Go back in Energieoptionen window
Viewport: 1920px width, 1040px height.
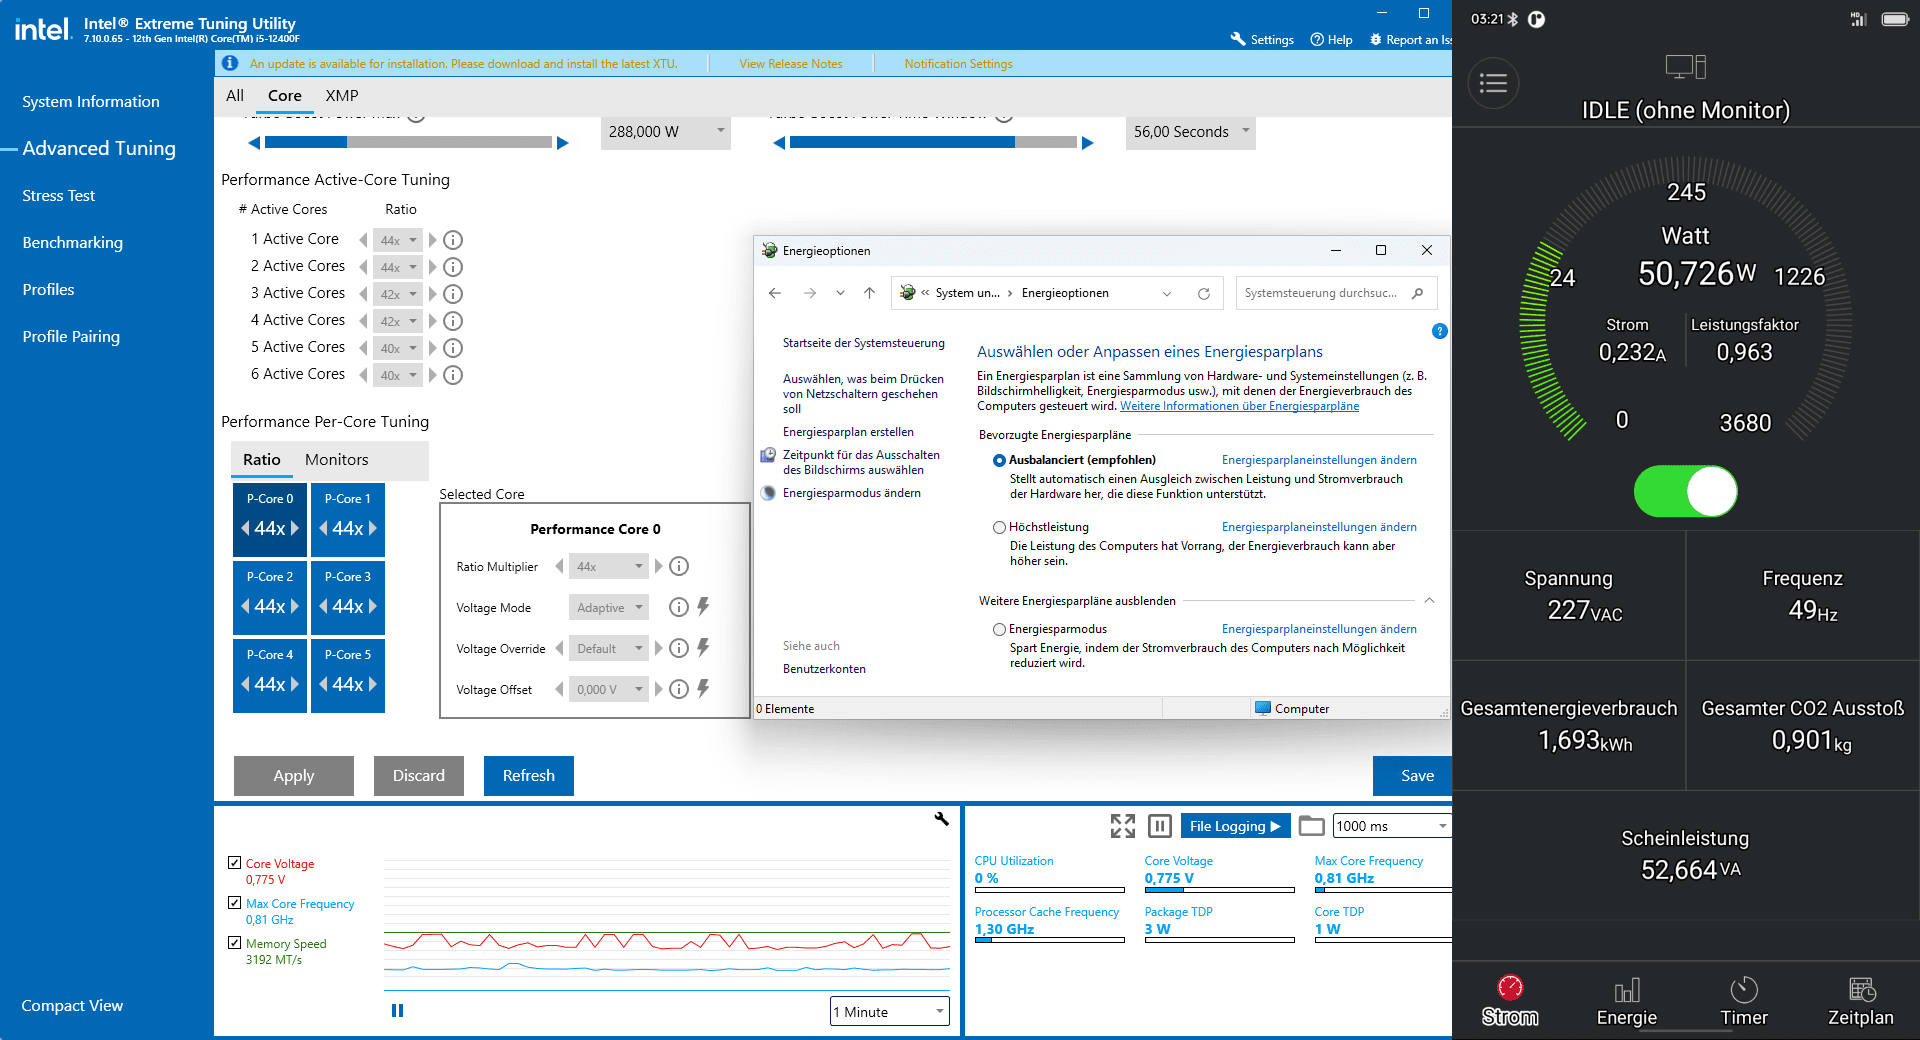[x=775, y=293]
